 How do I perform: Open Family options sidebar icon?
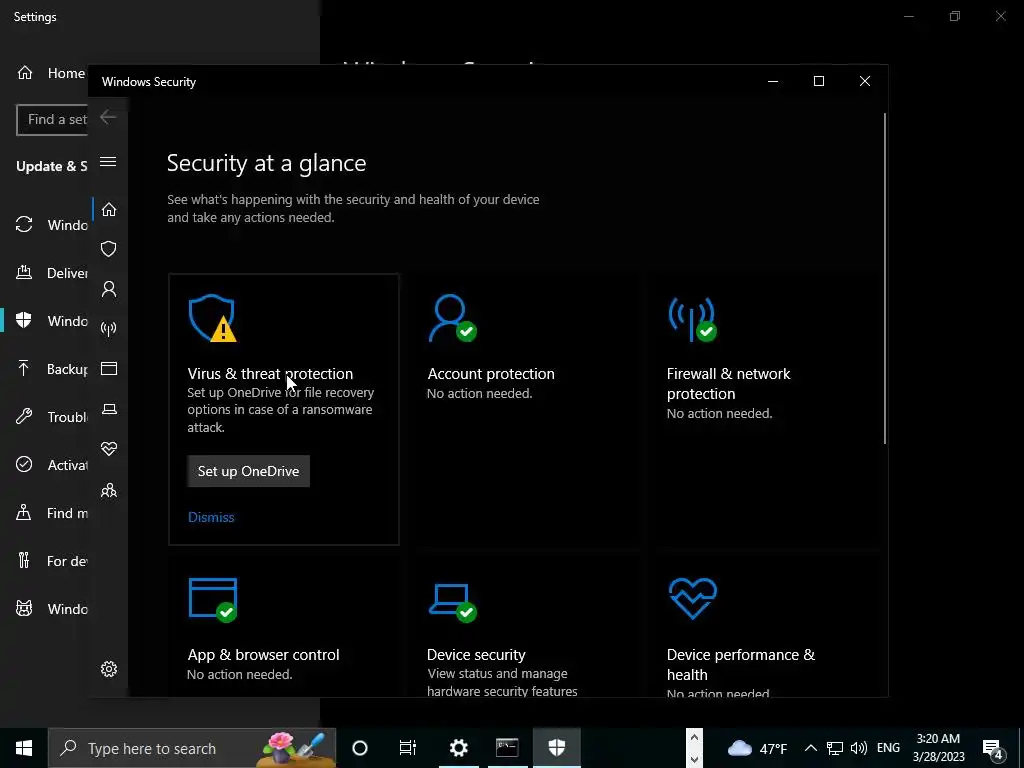click(x=109, y=490)
